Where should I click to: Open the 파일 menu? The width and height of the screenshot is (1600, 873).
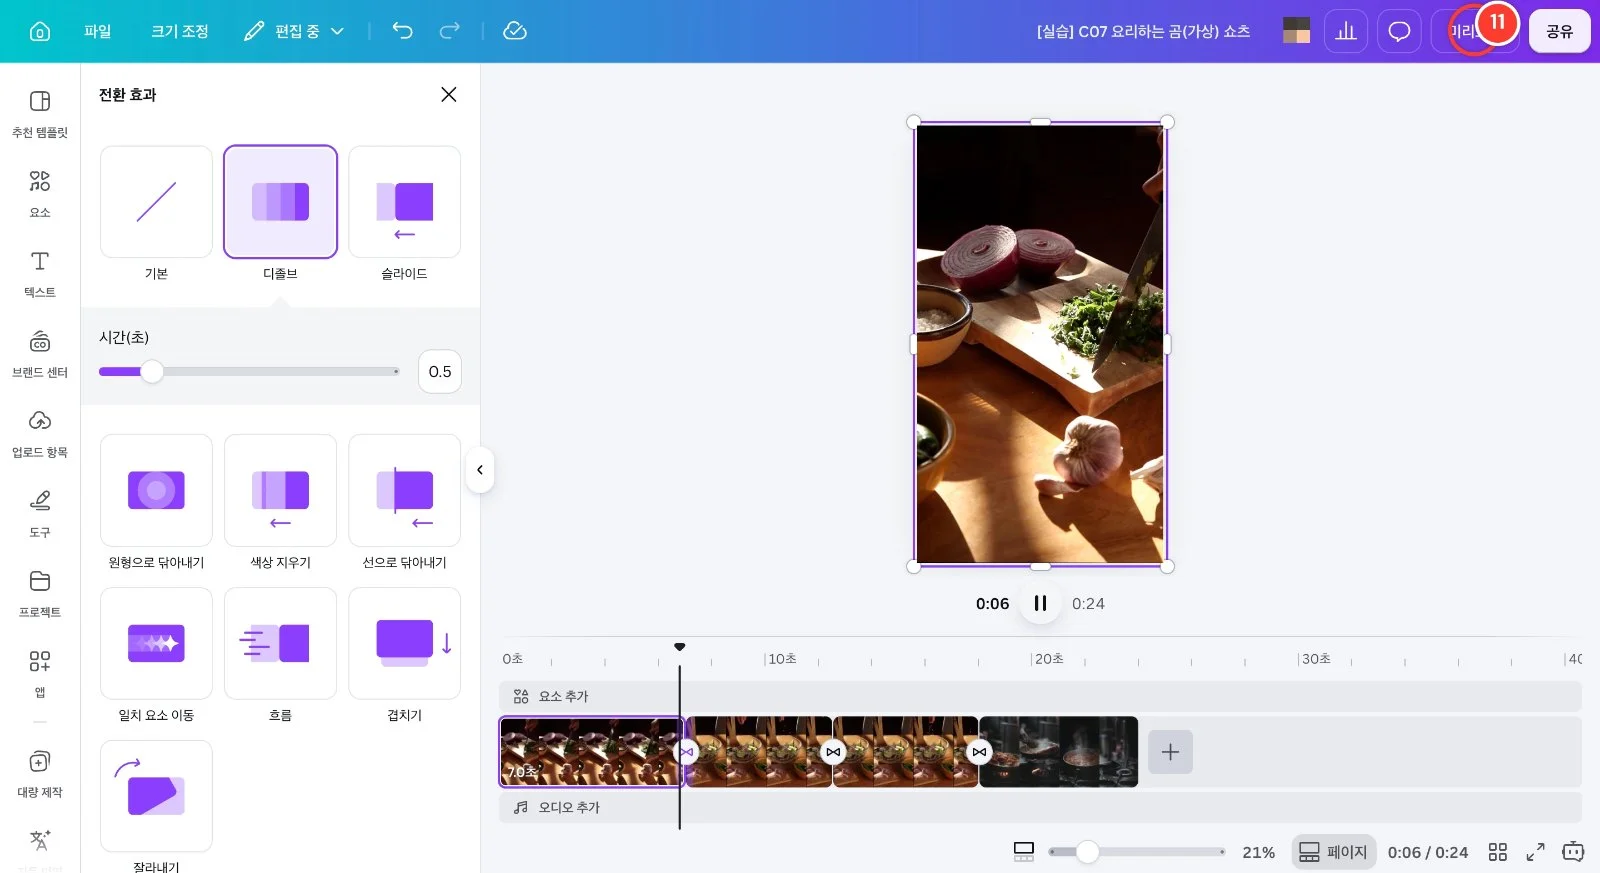pyautogui.click(x=98, y=31)
